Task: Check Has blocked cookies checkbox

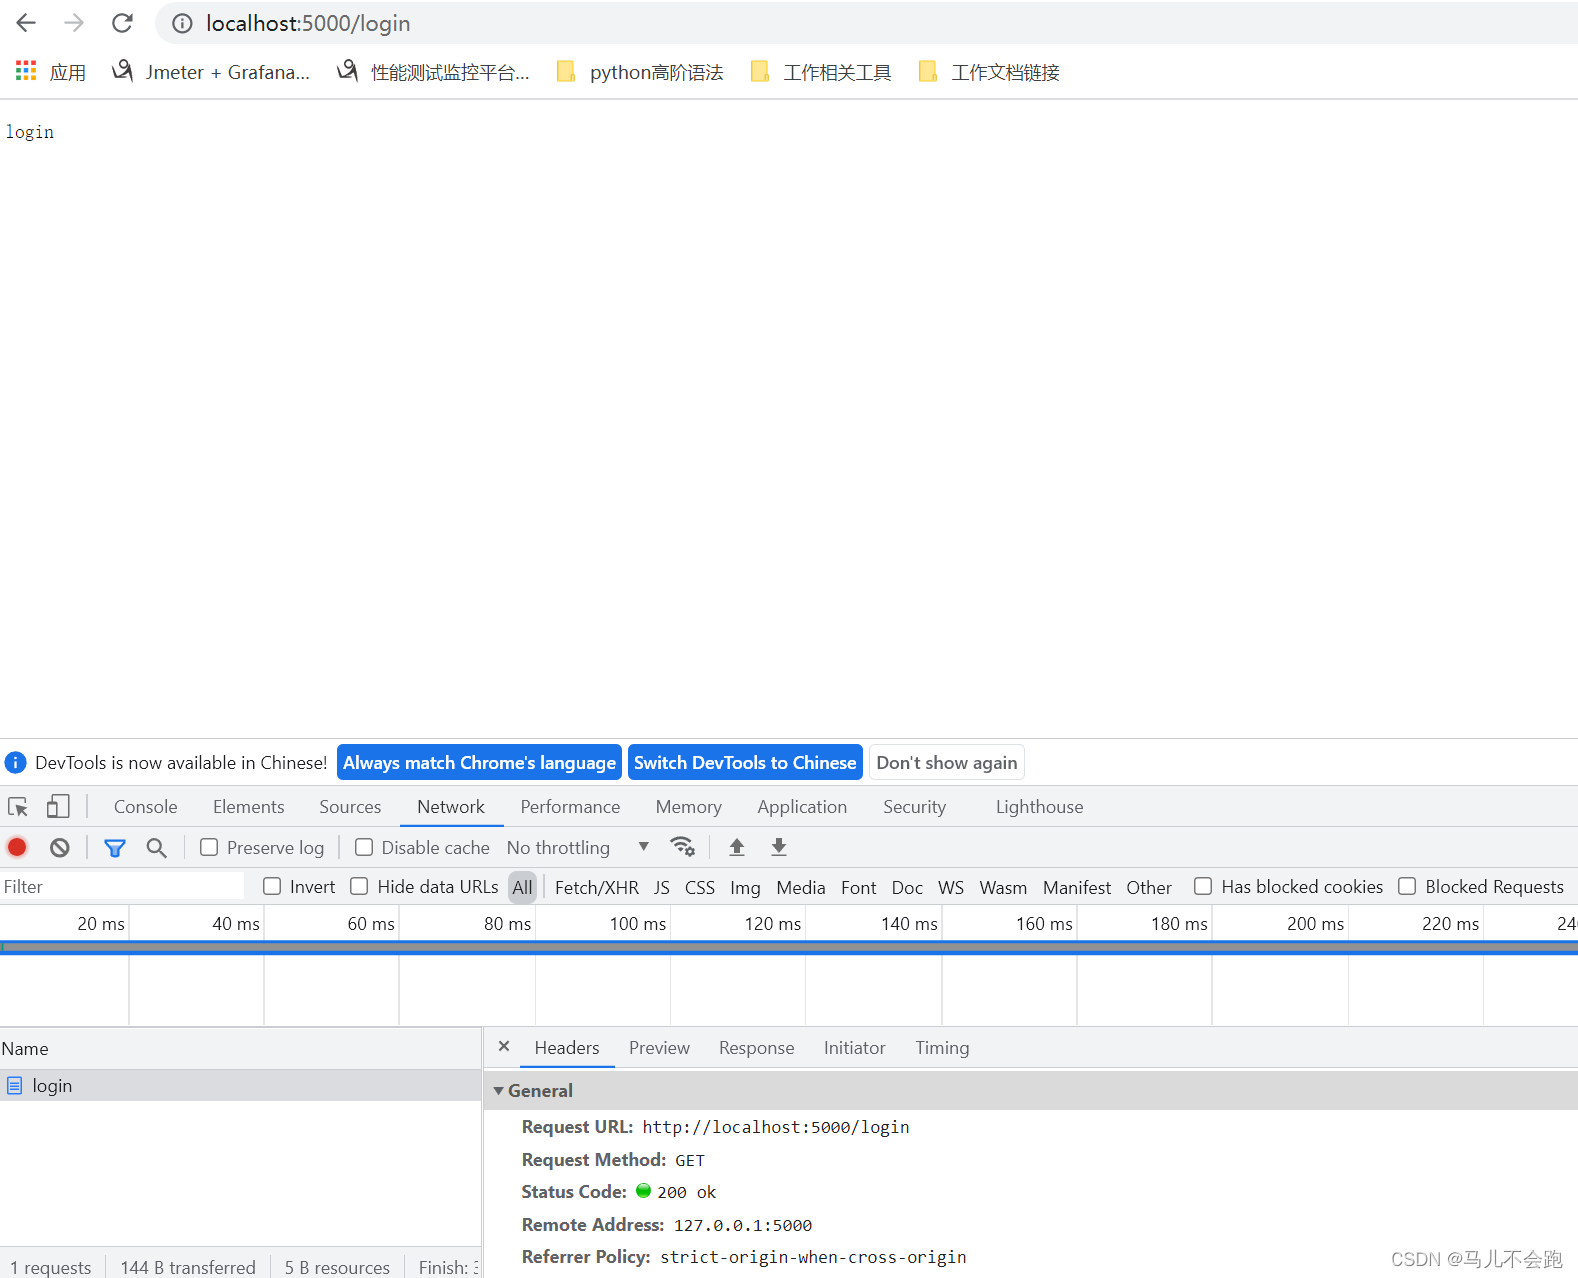Action: [x=1203, y=887]
